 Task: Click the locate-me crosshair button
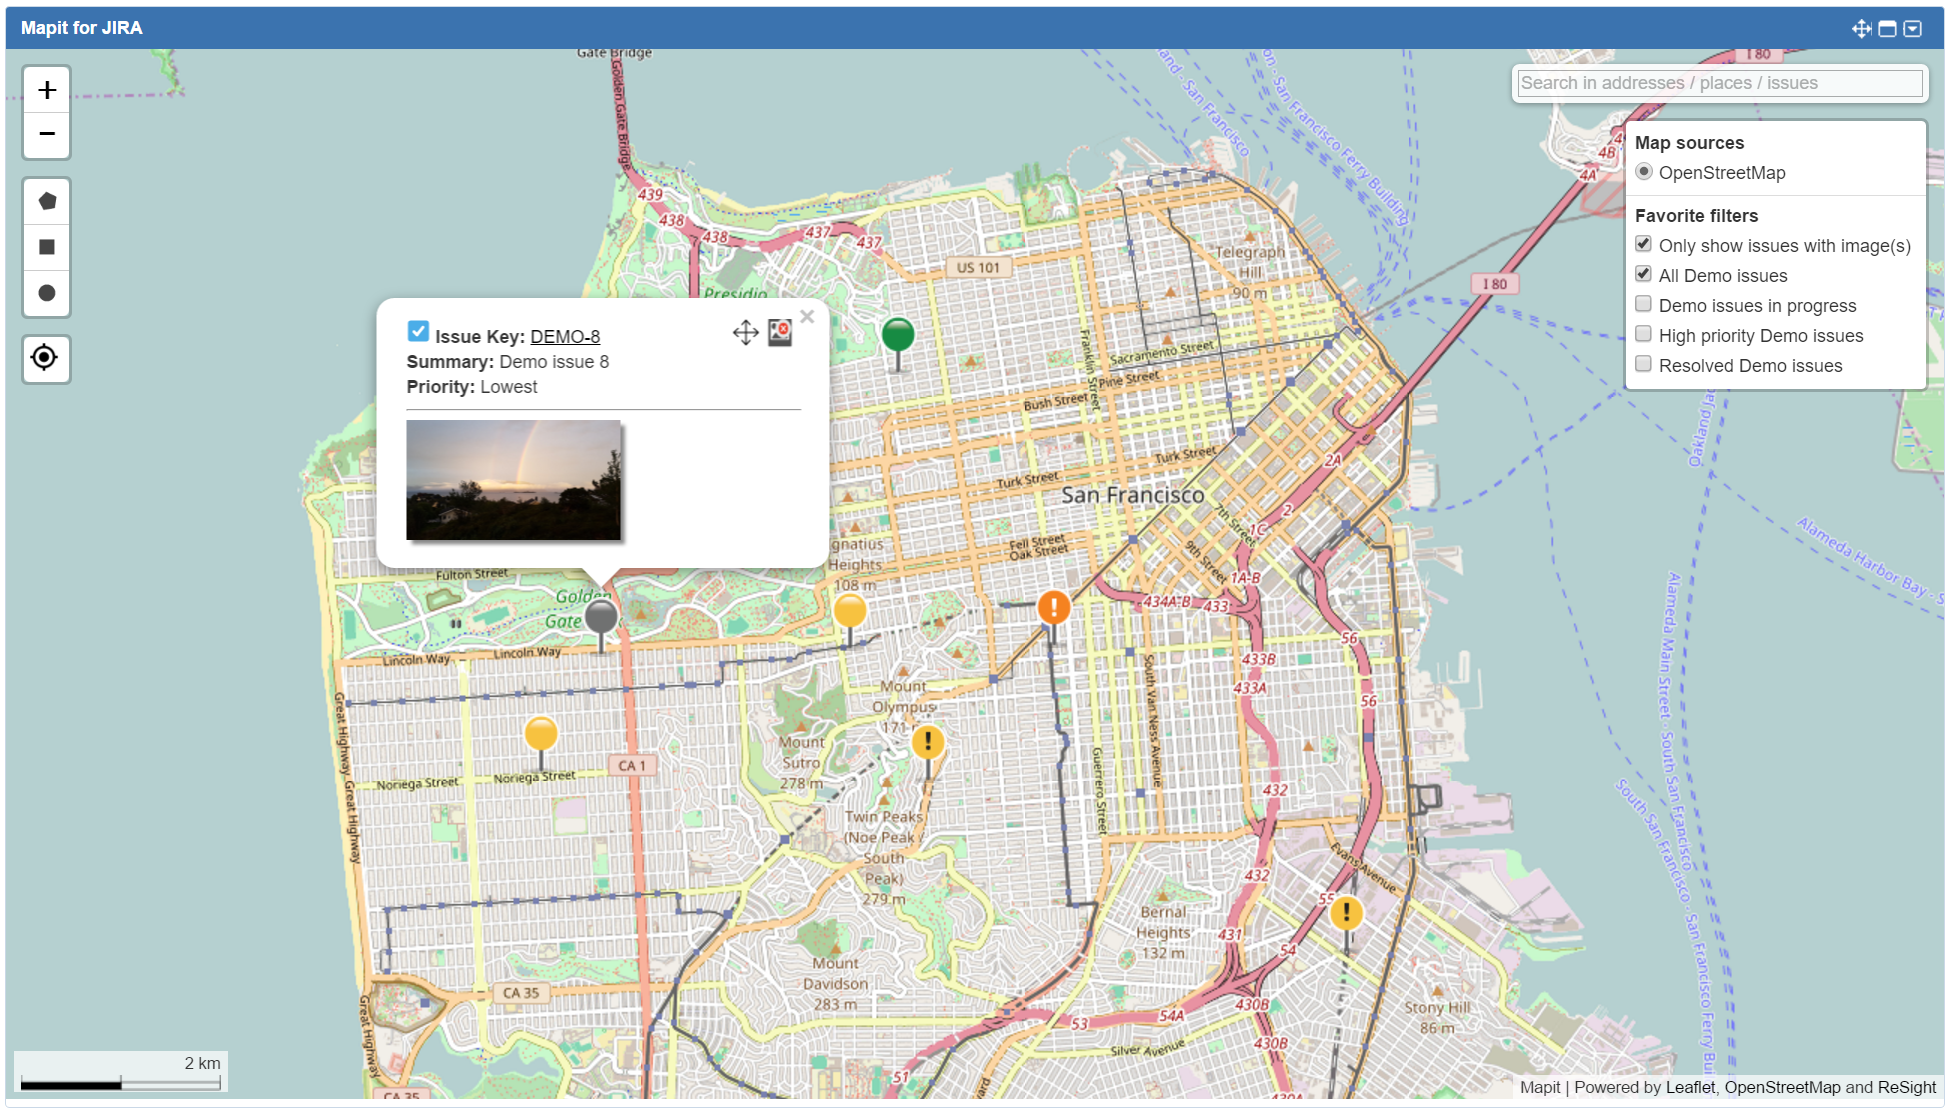[46, 358]
